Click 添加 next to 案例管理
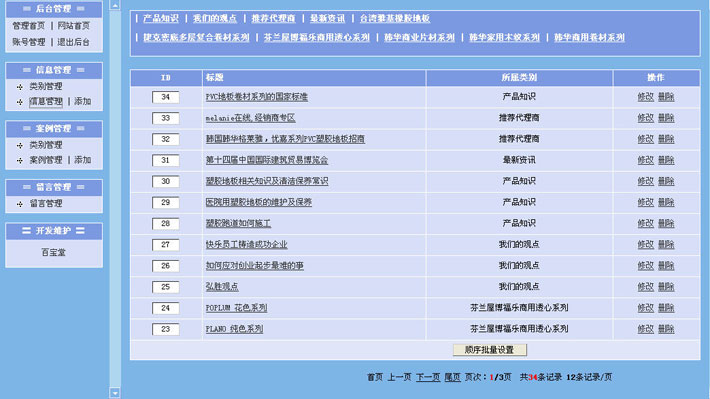The width and height of the screenshot is (710, 399). tap(82, 160)
